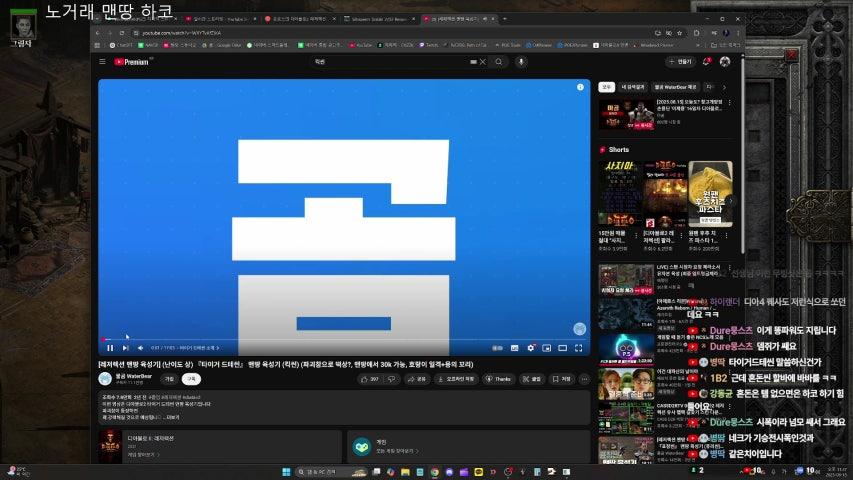The image size is (853, 480).
Task: Enter fullscreen in the video player
Action: tap(579, 348)
